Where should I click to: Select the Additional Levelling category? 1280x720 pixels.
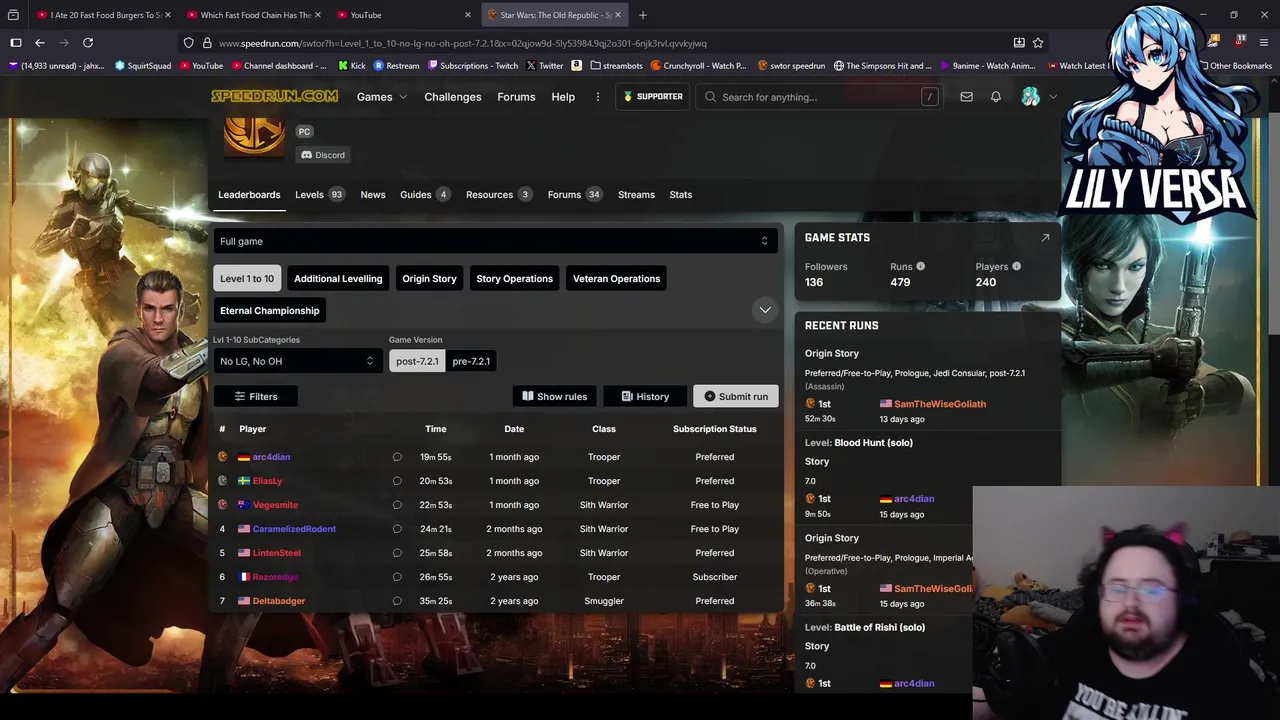click(x=338, y=279)
